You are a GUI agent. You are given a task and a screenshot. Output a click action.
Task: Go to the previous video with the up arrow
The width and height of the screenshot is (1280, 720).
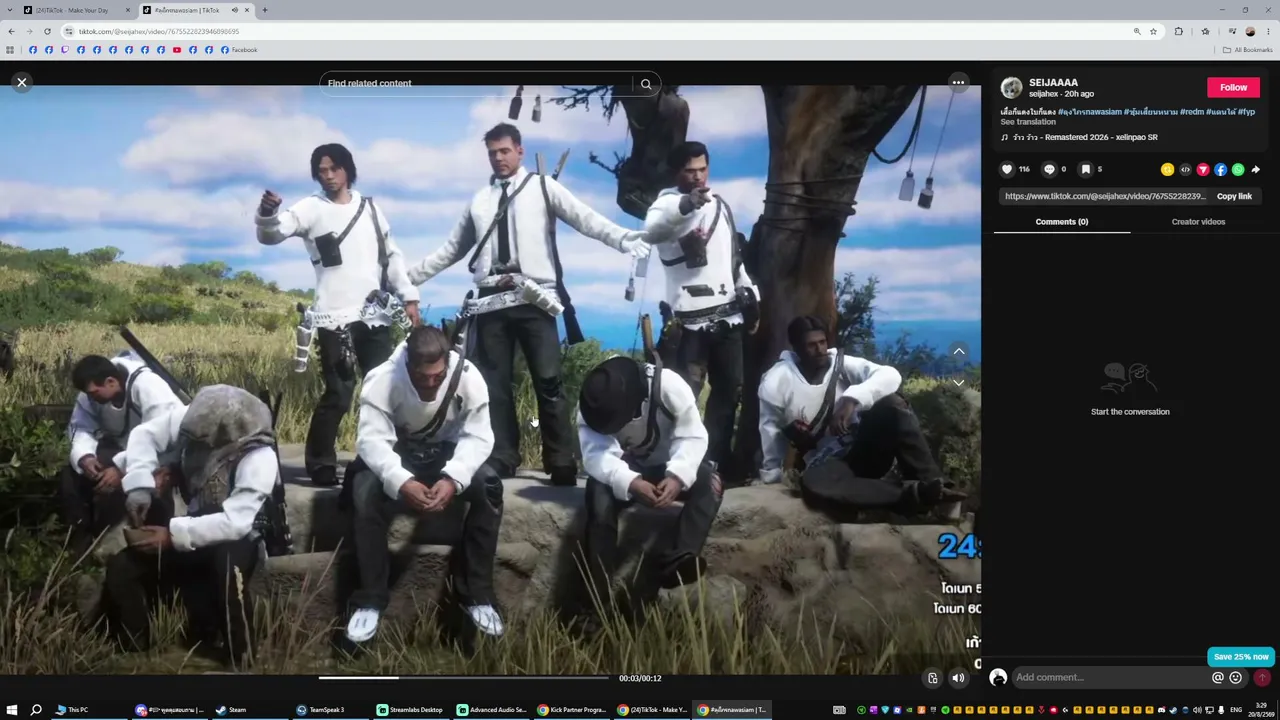tap(959, 351)
